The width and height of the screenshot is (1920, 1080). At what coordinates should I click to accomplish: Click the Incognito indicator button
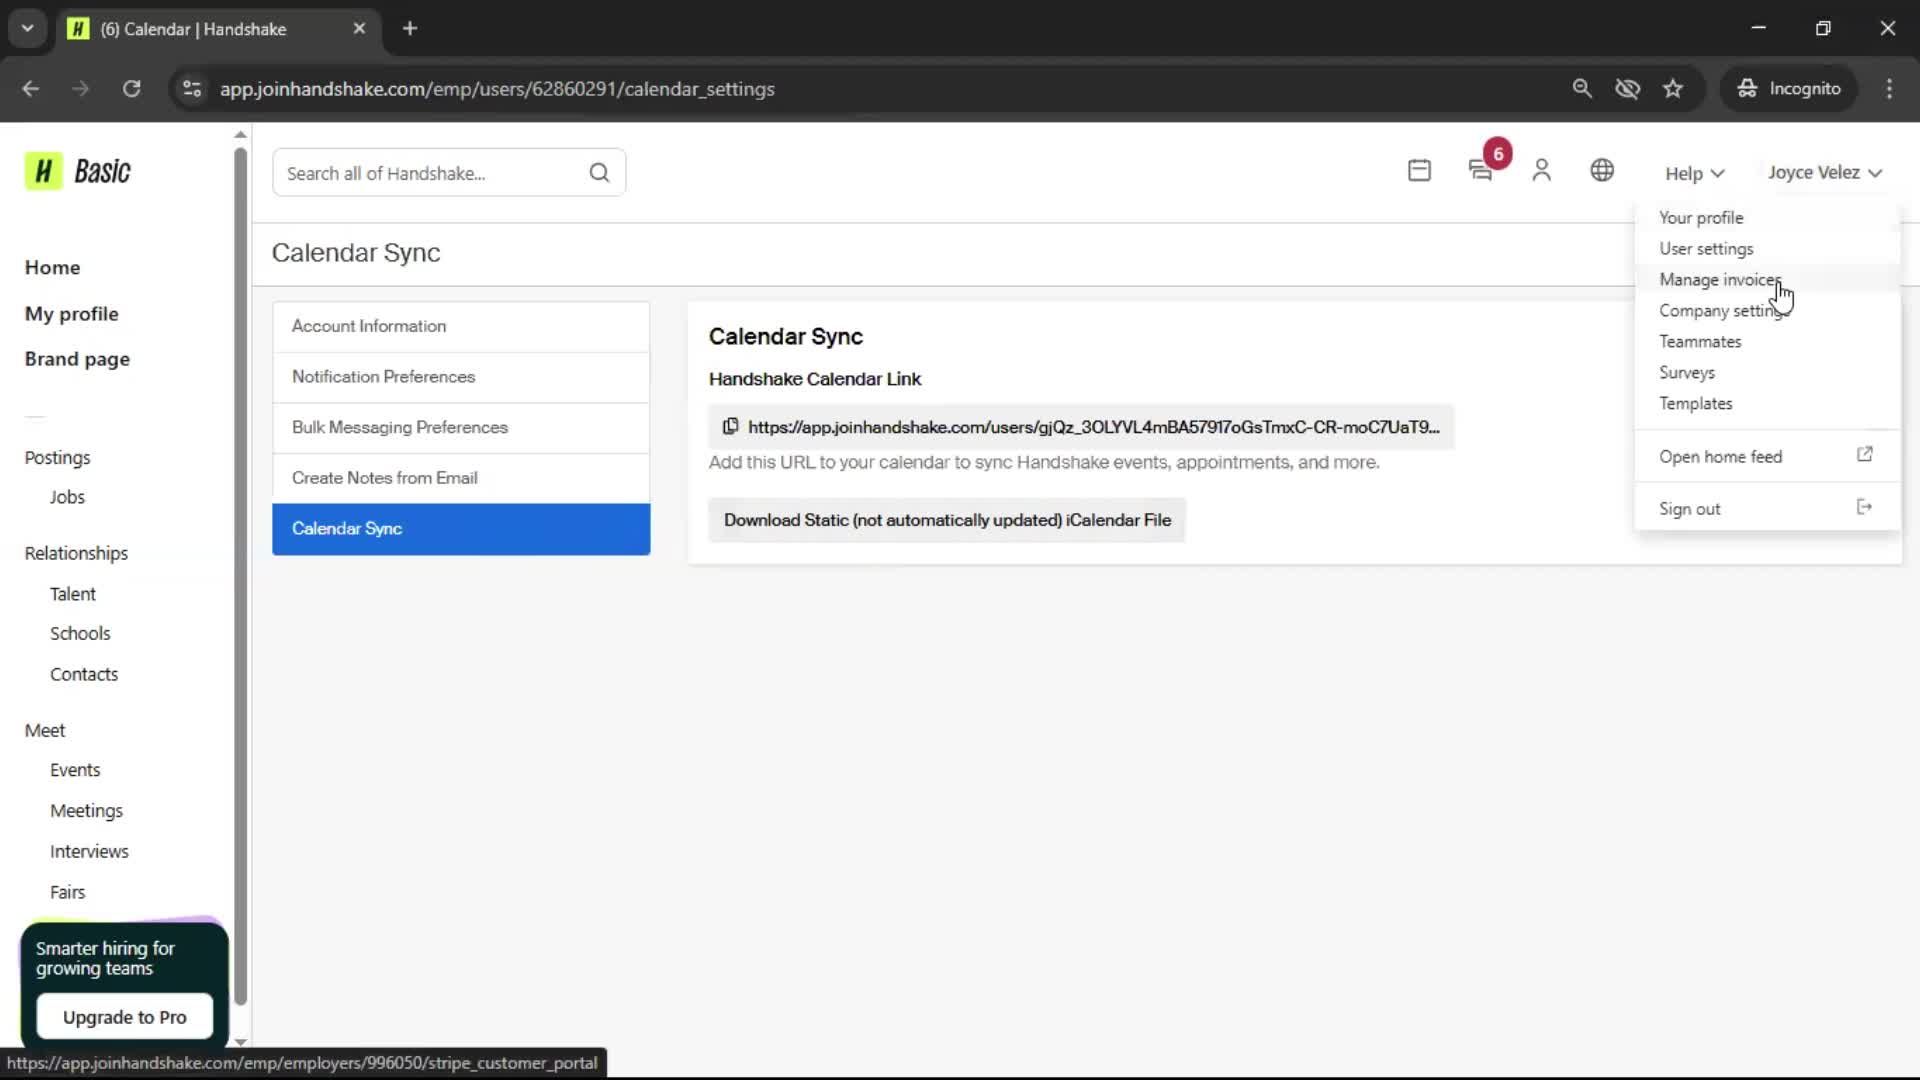(1789, 89)
